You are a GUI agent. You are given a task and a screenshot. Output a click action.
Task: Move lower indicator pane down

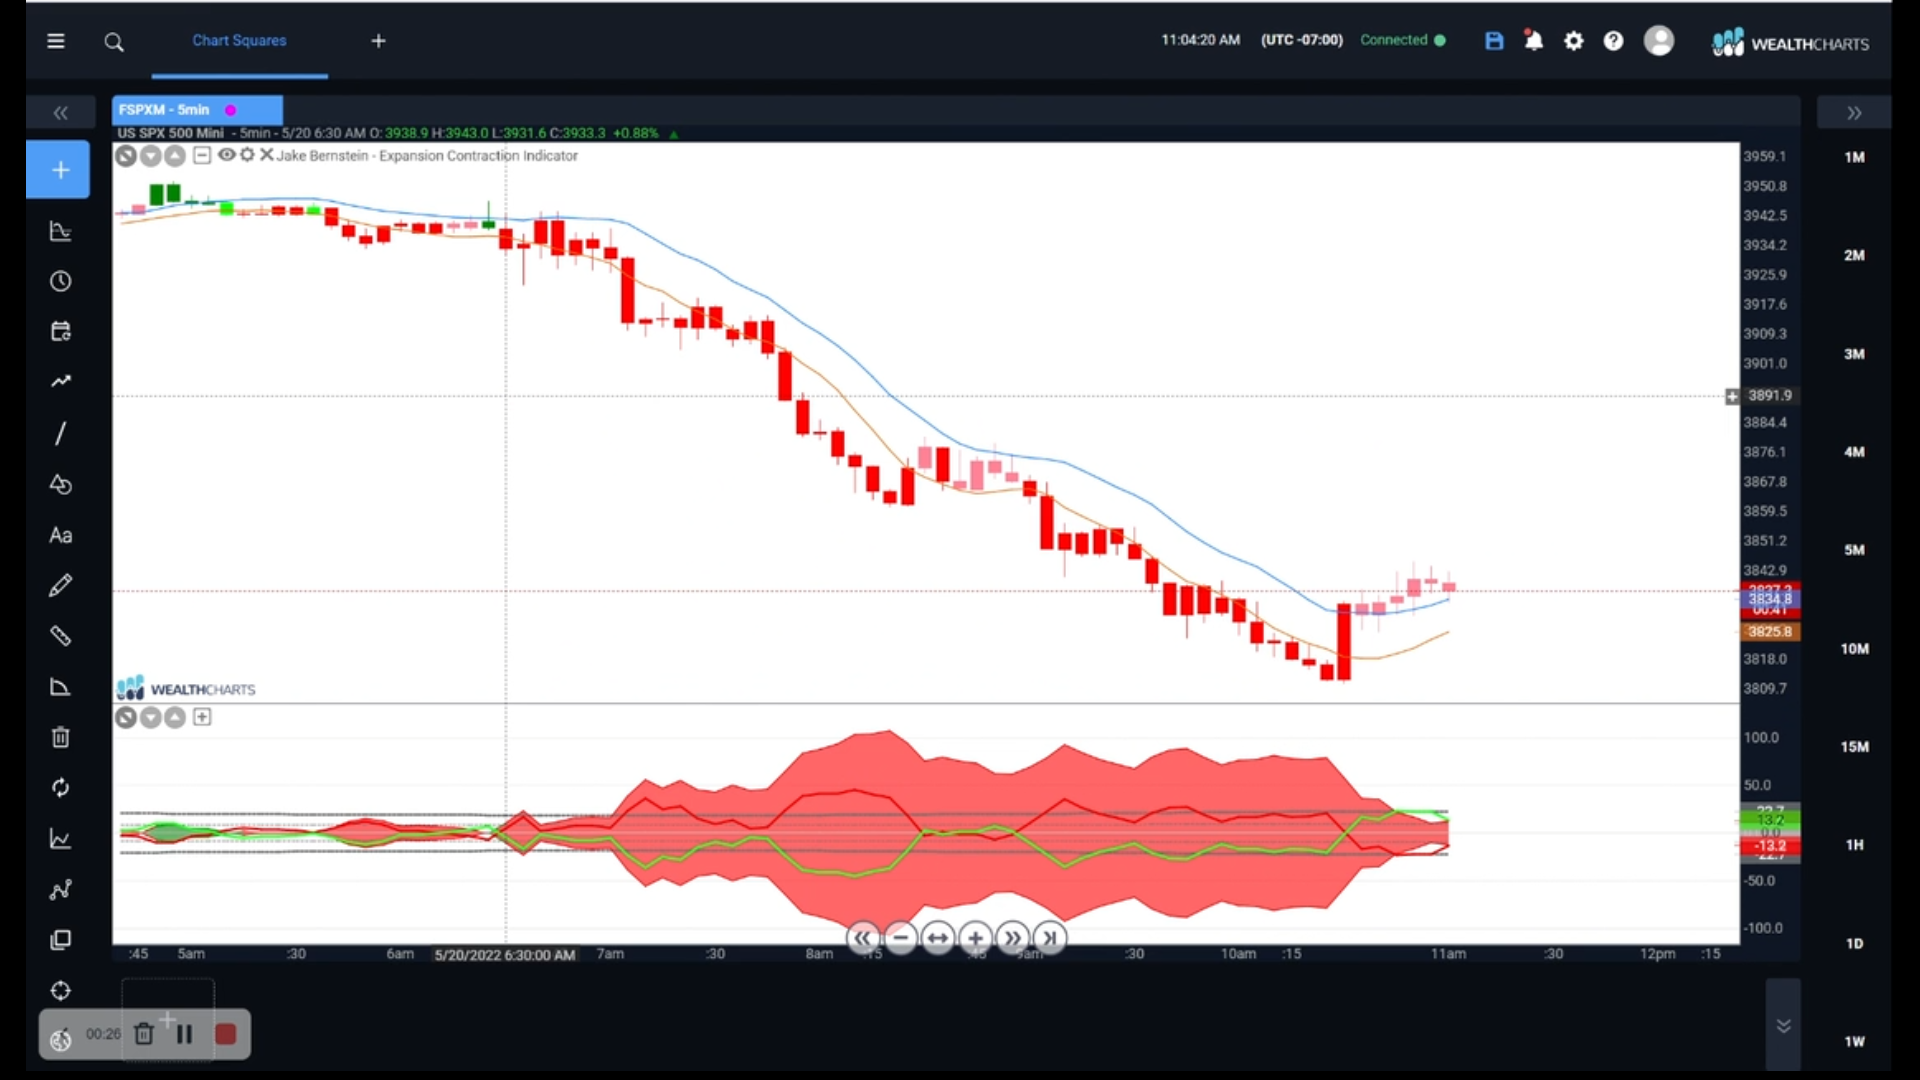click(x=151, y=718)
